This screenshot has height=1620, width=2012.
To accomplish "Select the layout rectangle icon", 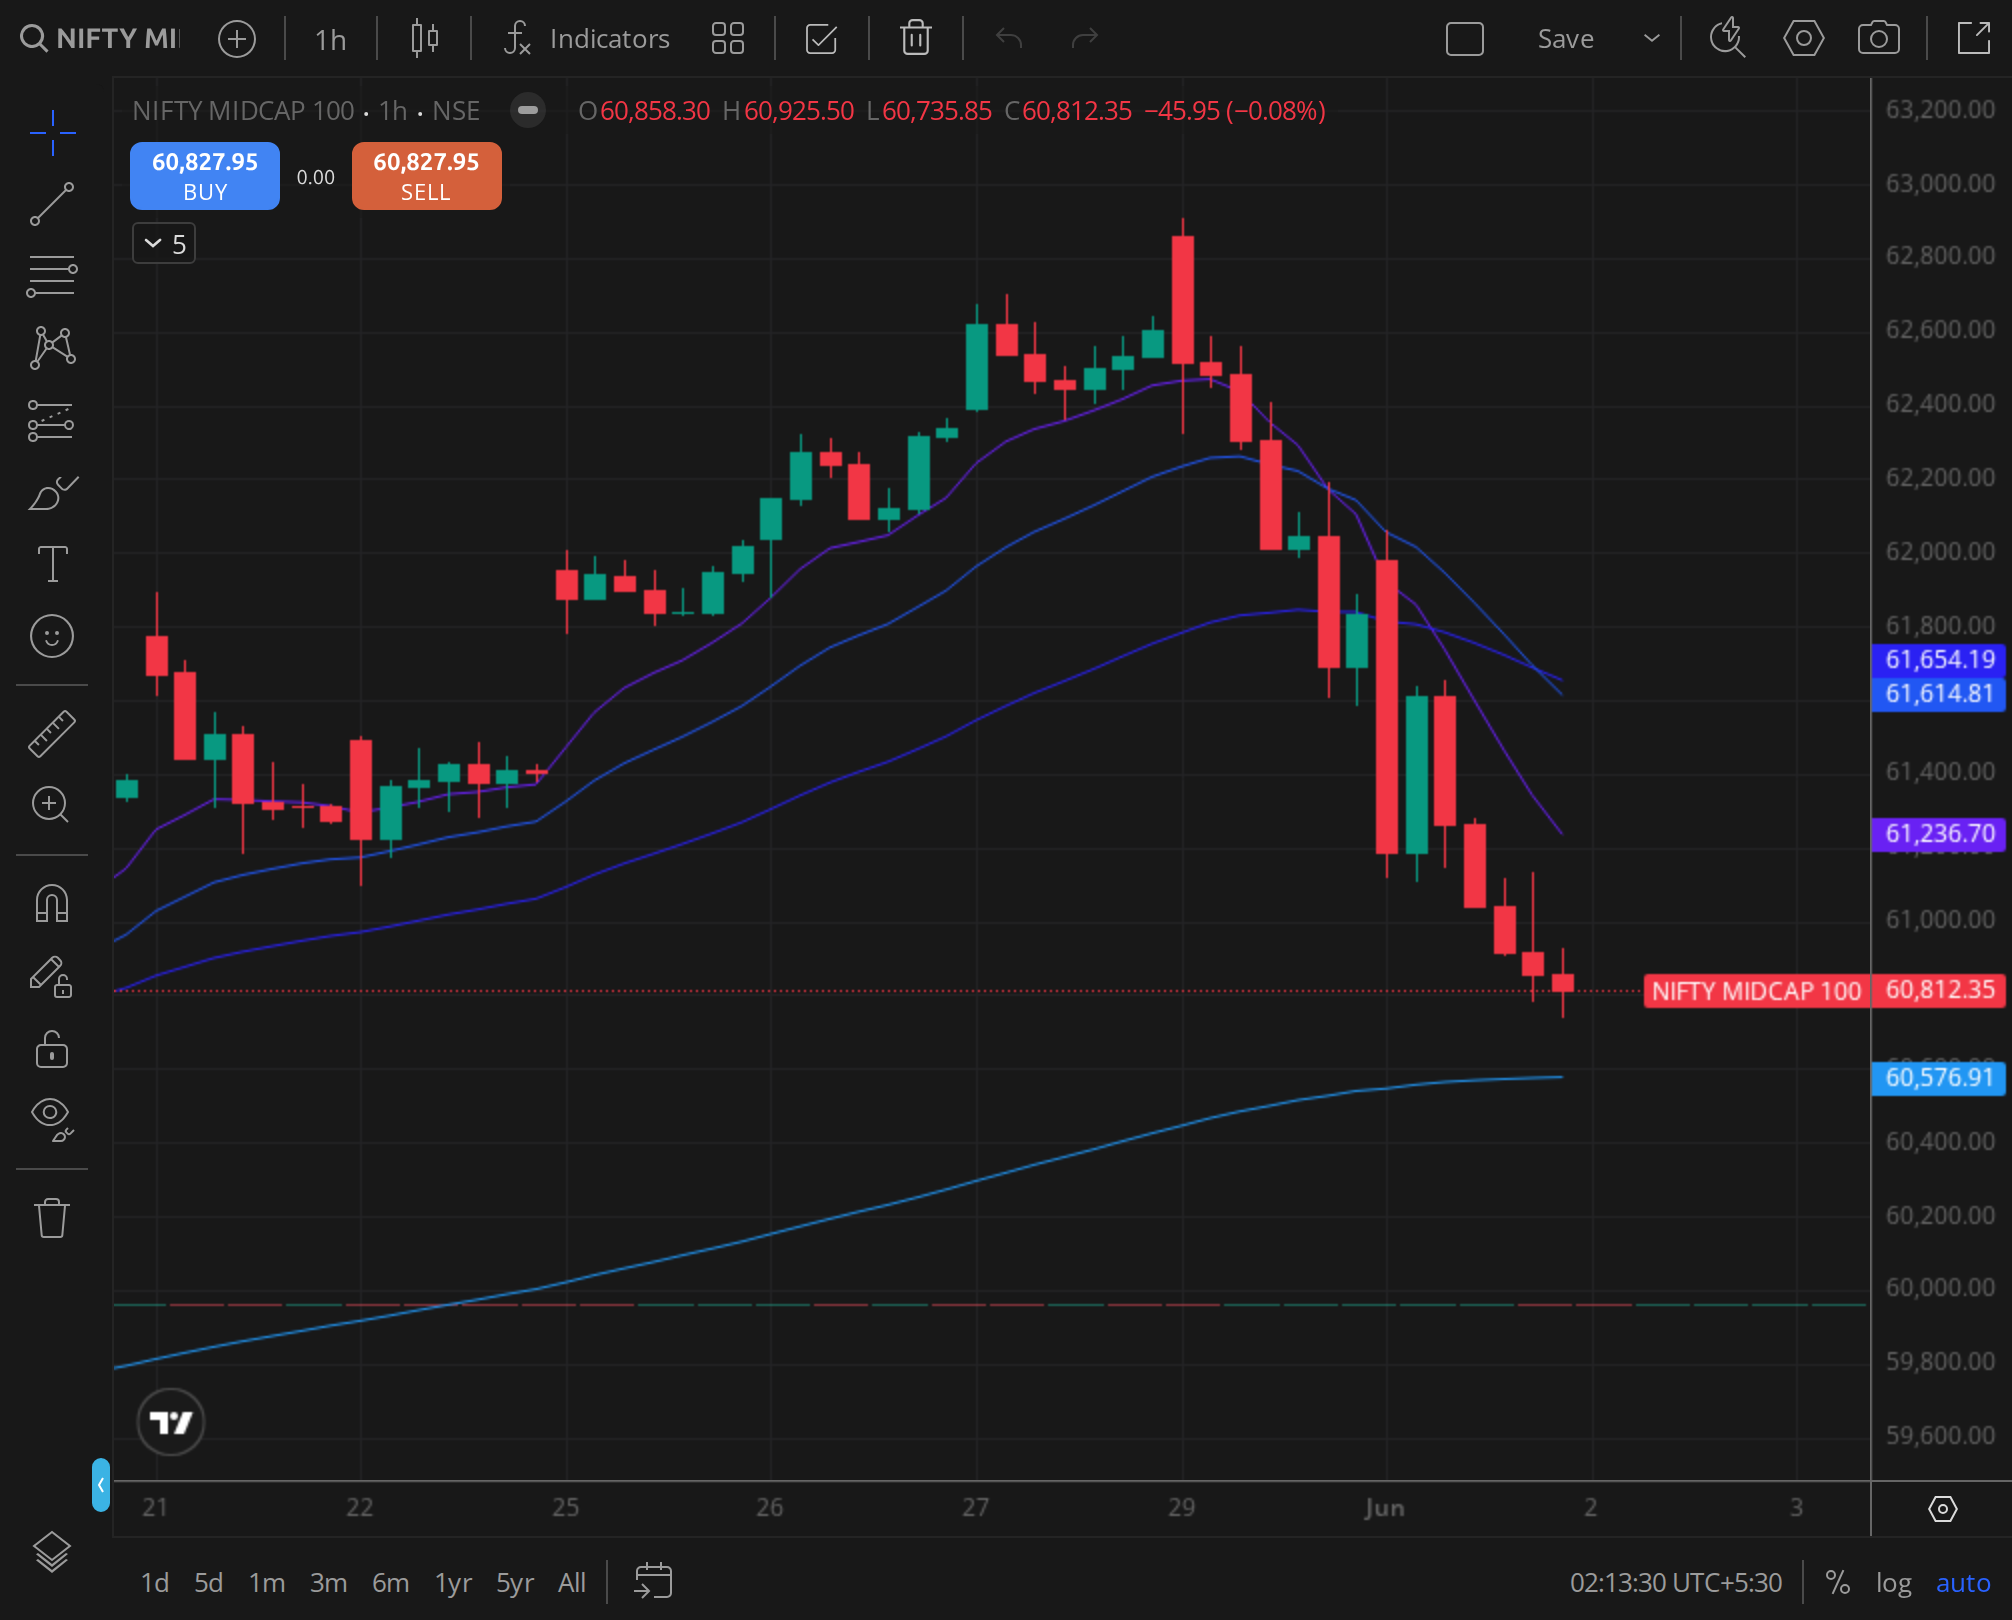I will tap(1465, 39).
